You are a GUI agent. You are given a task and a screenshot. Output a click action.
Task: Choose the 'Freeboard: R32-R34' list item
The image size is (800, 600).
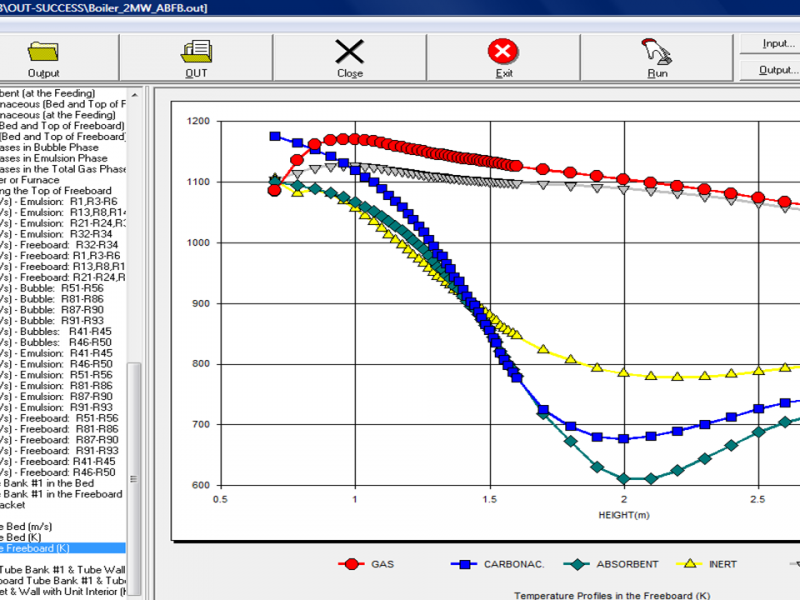(x=60, y=245)
